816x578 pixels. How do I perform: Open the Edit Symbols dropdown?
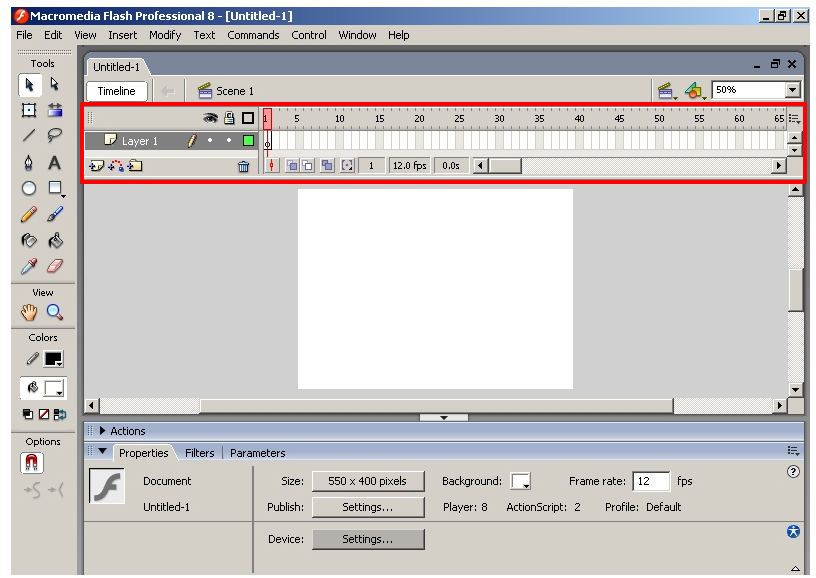pyautogui.click(x=695, y=91)
